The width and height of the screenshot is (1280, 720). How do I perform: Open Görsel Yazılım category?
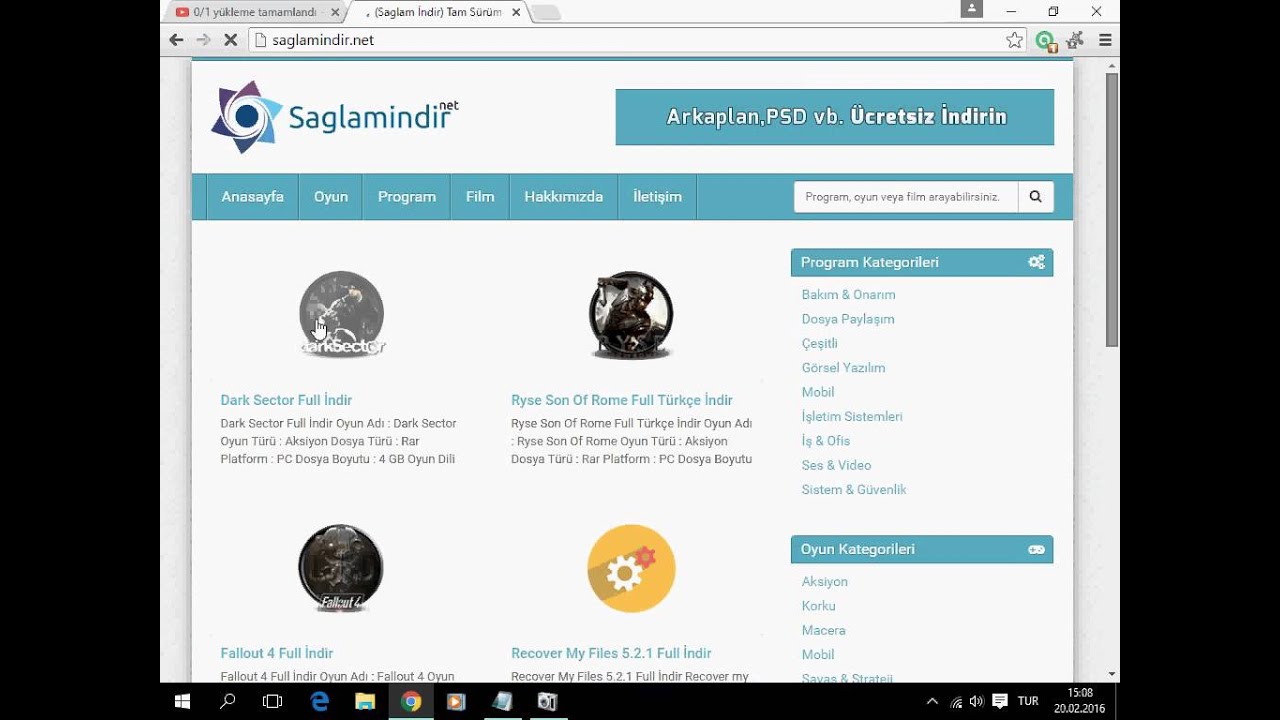[843, 368]
